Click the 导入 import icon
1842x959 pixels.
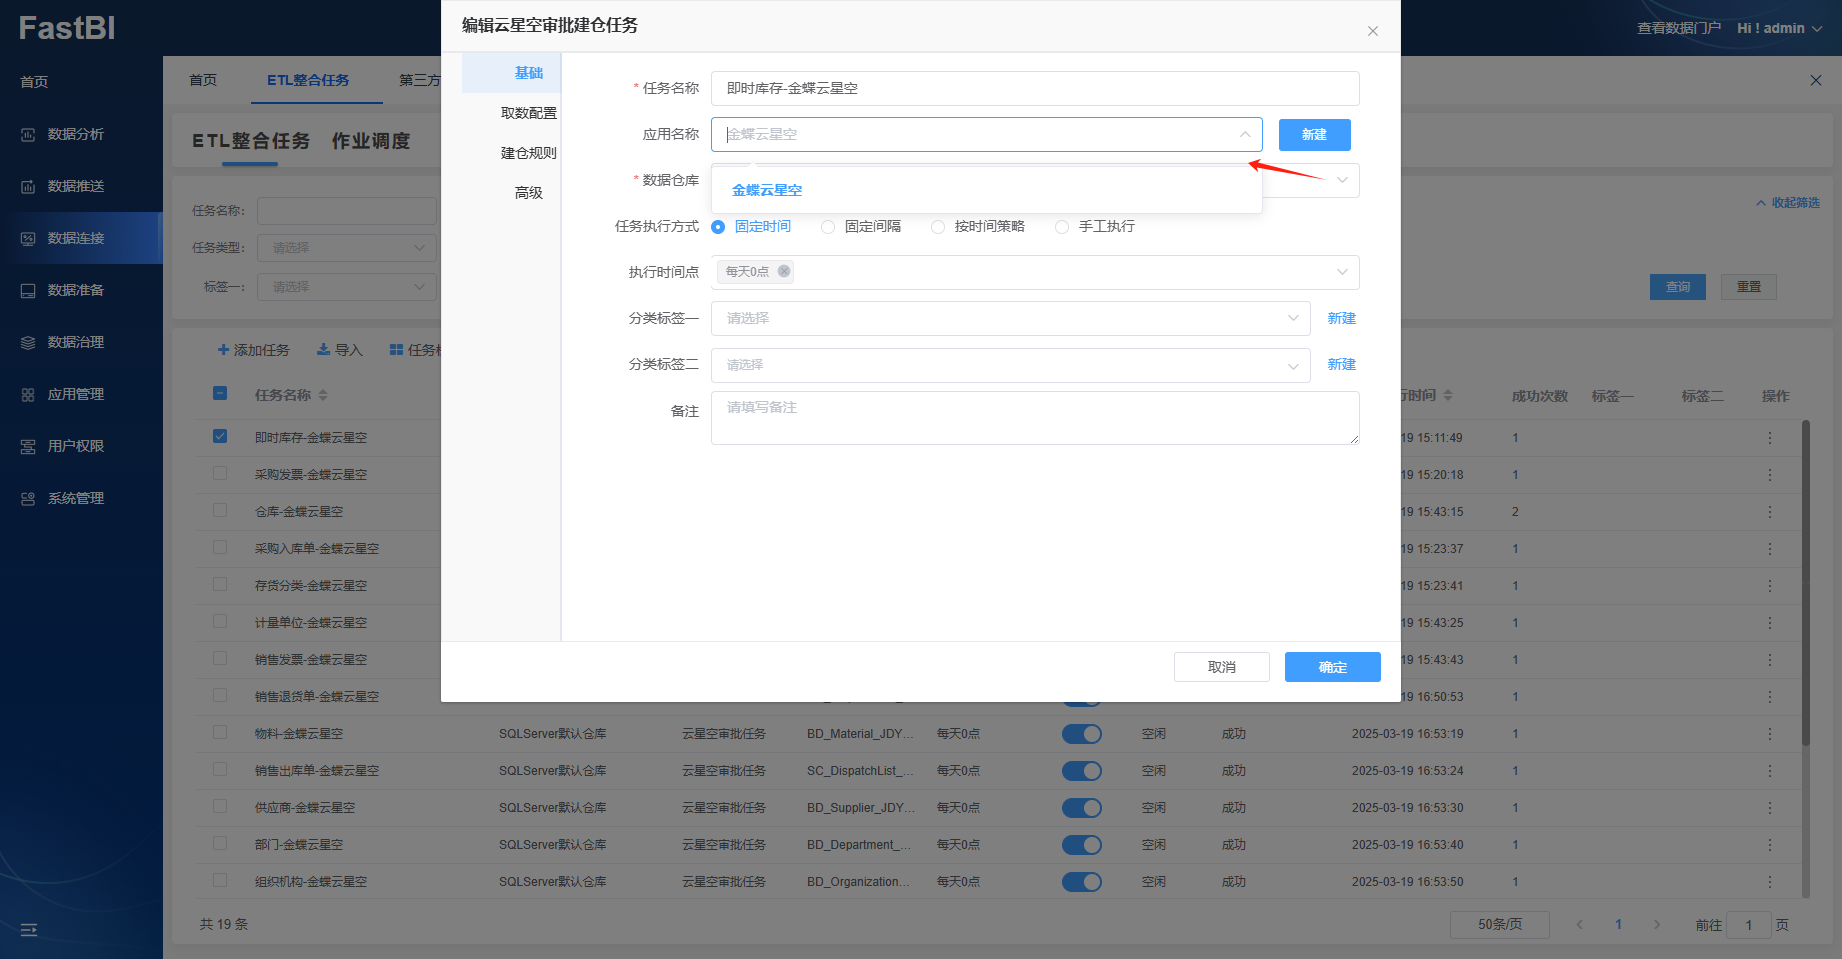point(323,350)
